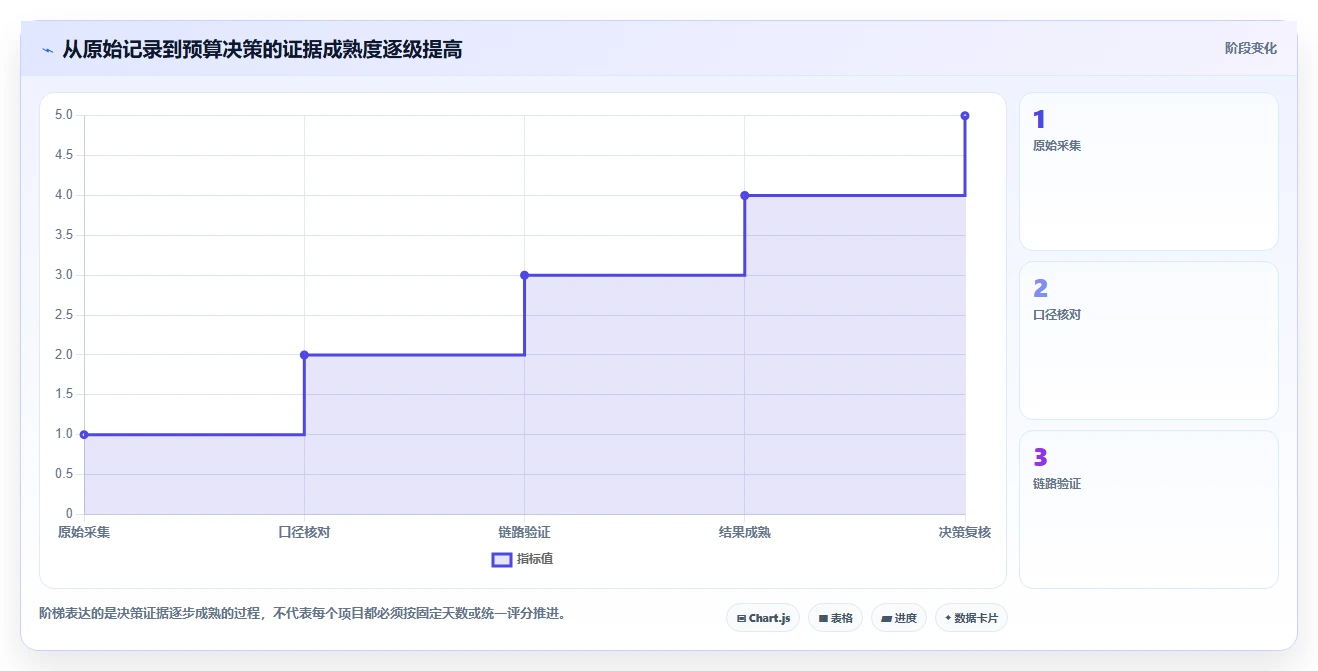Click the 决策复核 x-axis label
This screenshot has width=1318, height=671.
(x=965, y=532)
